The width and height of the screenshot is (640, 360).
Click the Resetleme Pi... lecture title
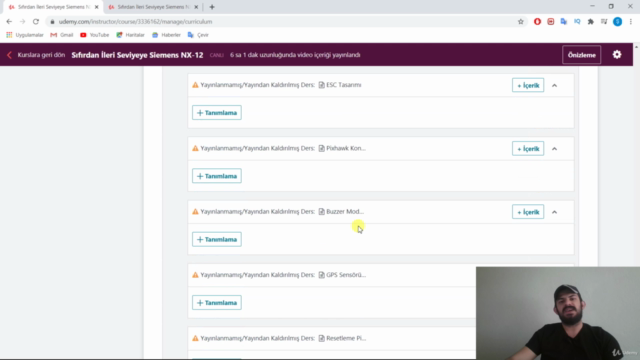click(x=346, y=338)
